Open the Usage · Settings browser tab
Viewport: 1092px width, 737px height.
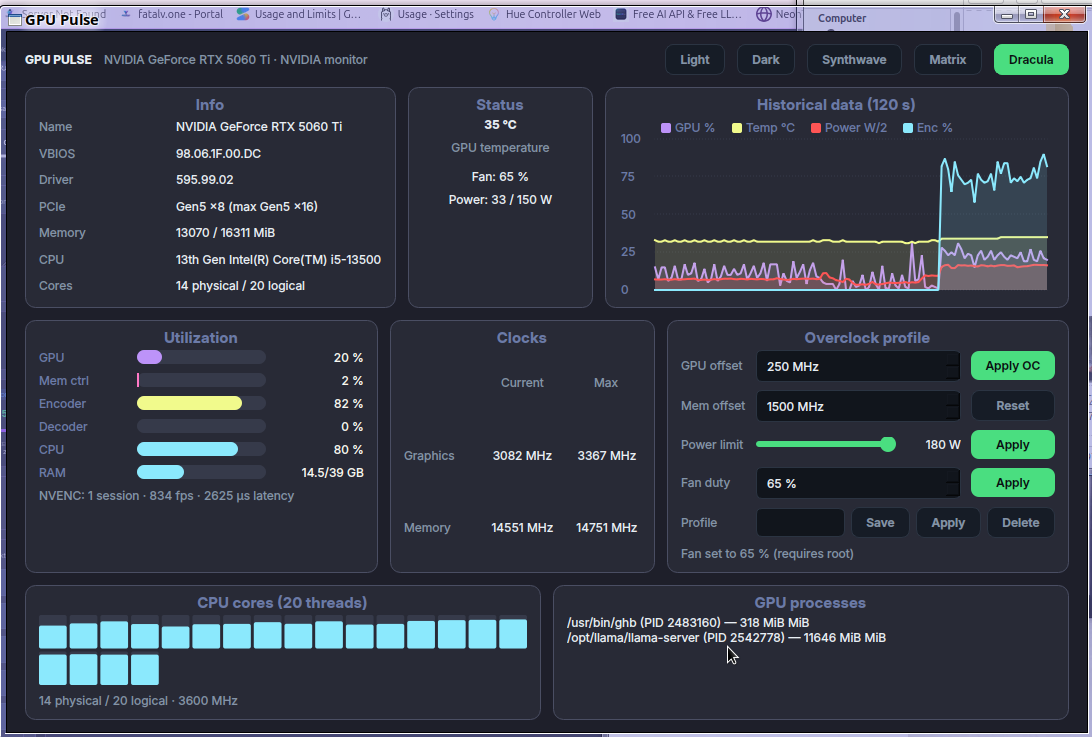click(x=428, y=14)
